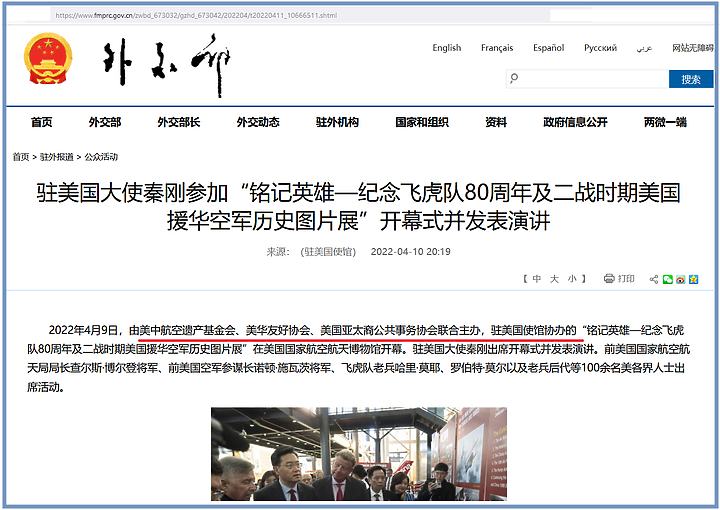
Task: Share article via WeChat icon
Action: (x=668, y=279)
